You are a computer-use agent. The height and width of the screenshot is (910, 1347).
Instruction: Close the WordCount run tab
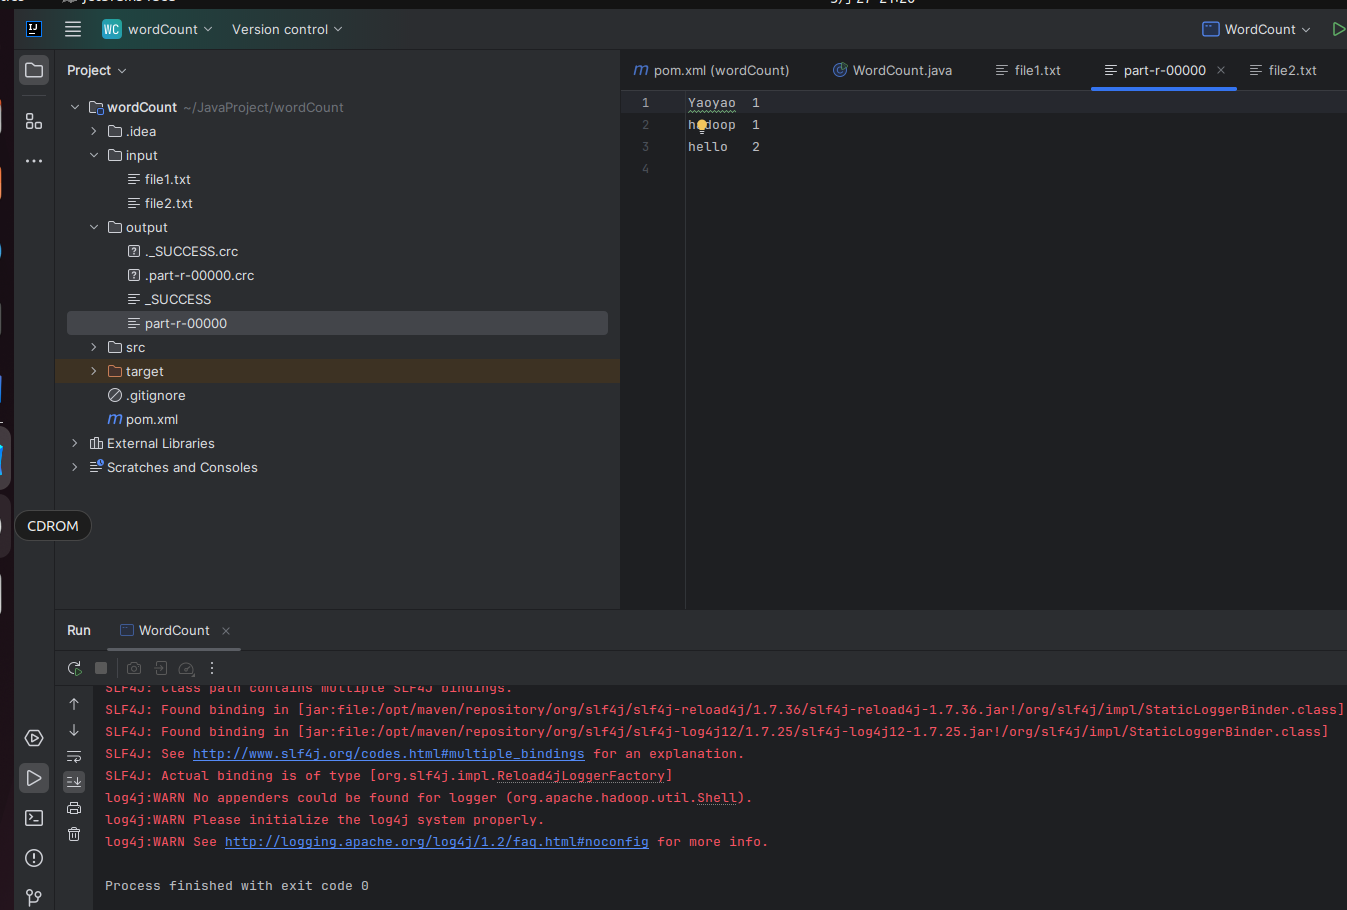coord(226,630)
